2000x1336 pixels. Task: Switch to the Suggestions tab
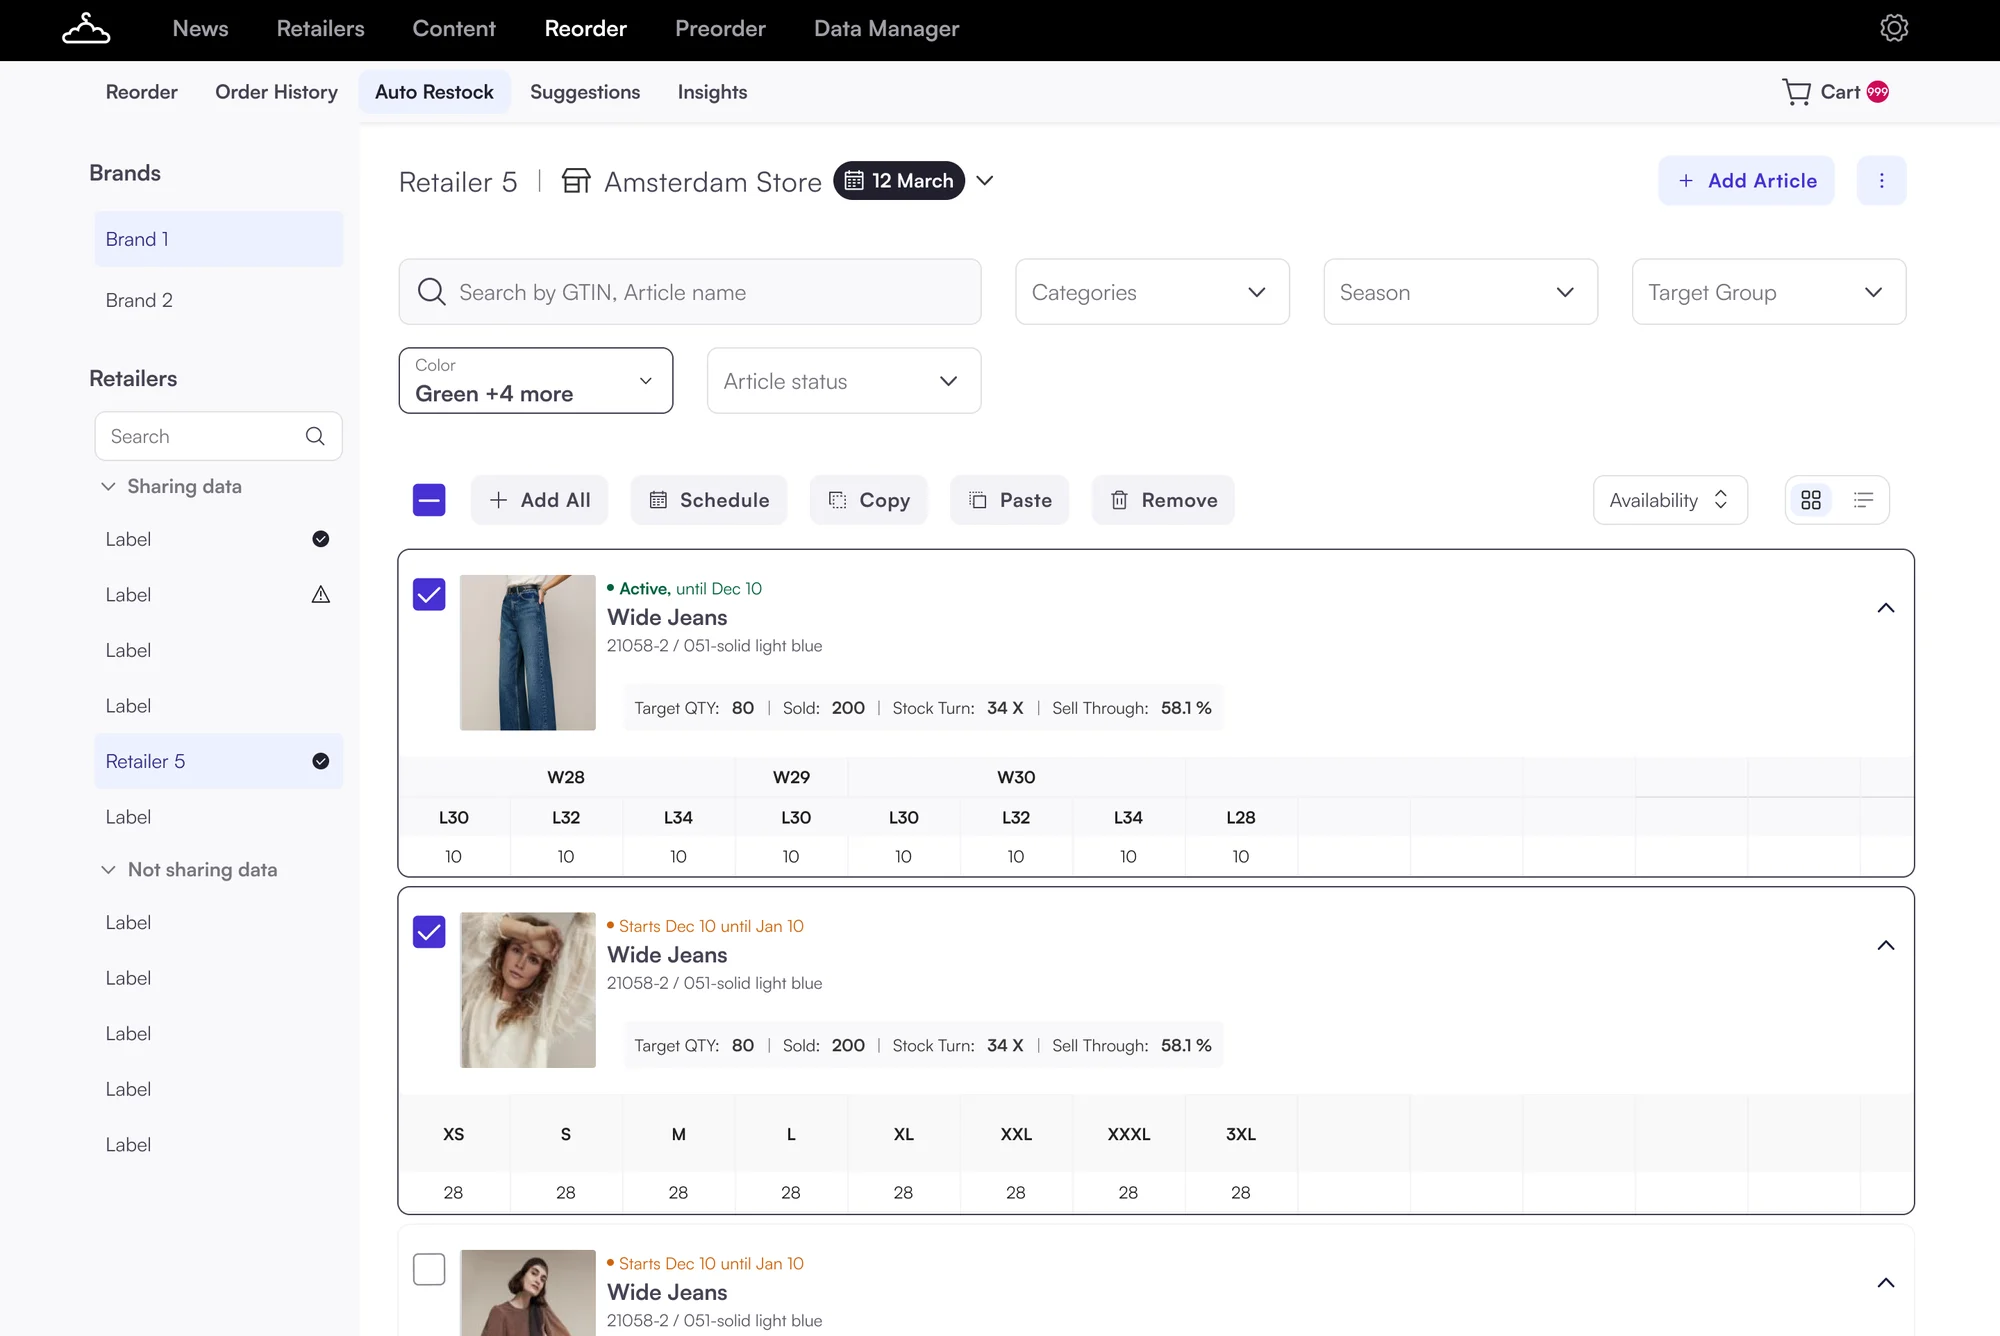(x=585, y=92)
